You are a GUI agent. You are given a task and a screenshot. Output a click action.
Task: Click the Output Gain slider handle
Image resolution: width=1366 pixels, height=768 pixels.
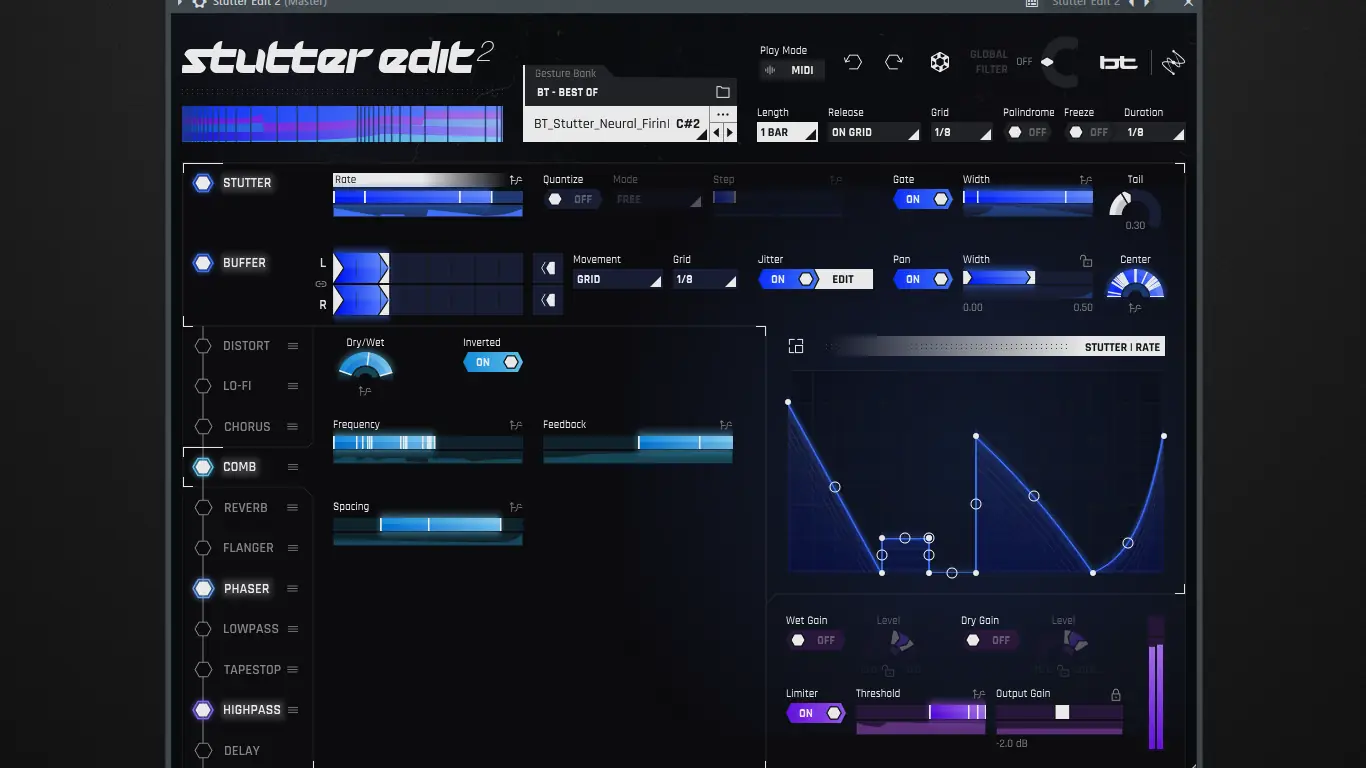tap(1062, 712)
